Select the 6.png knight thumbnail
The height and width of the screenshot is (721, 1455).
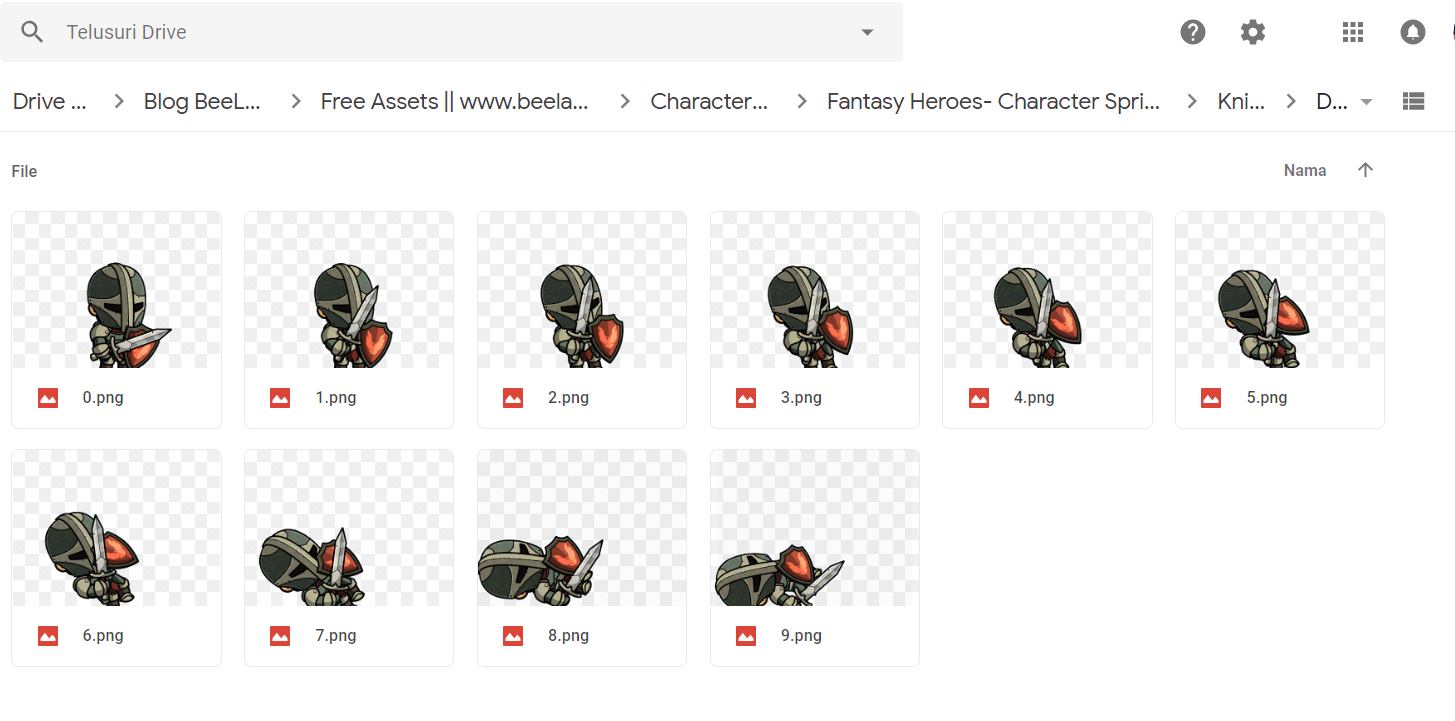(116, 528)
